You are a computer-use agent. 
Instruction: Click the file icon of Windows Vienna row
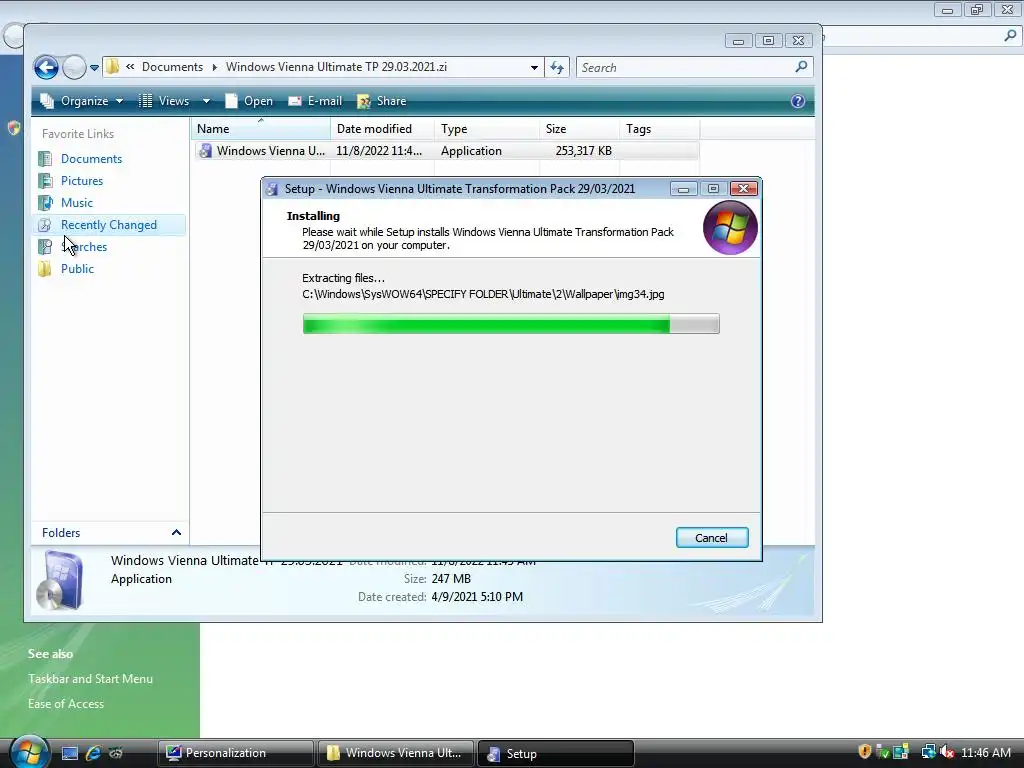(x=205, y=151)
